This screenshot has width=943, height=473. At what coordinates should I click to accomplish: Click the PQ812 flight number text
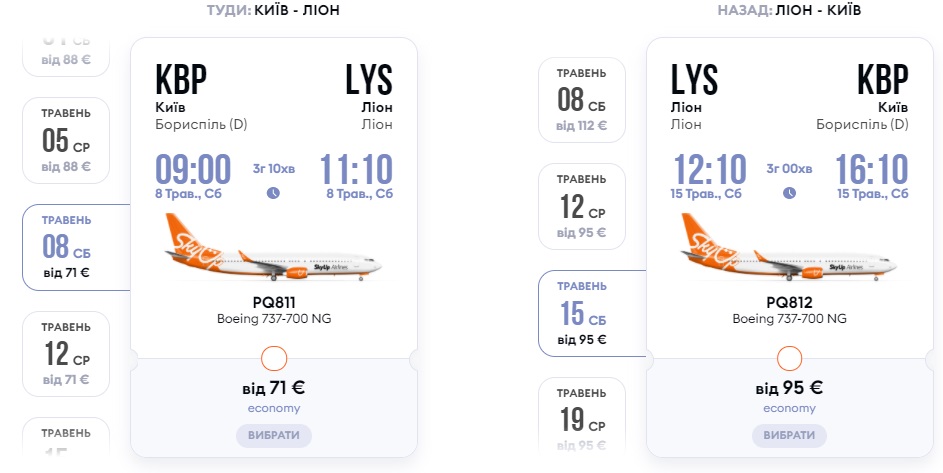click(789, 301)
